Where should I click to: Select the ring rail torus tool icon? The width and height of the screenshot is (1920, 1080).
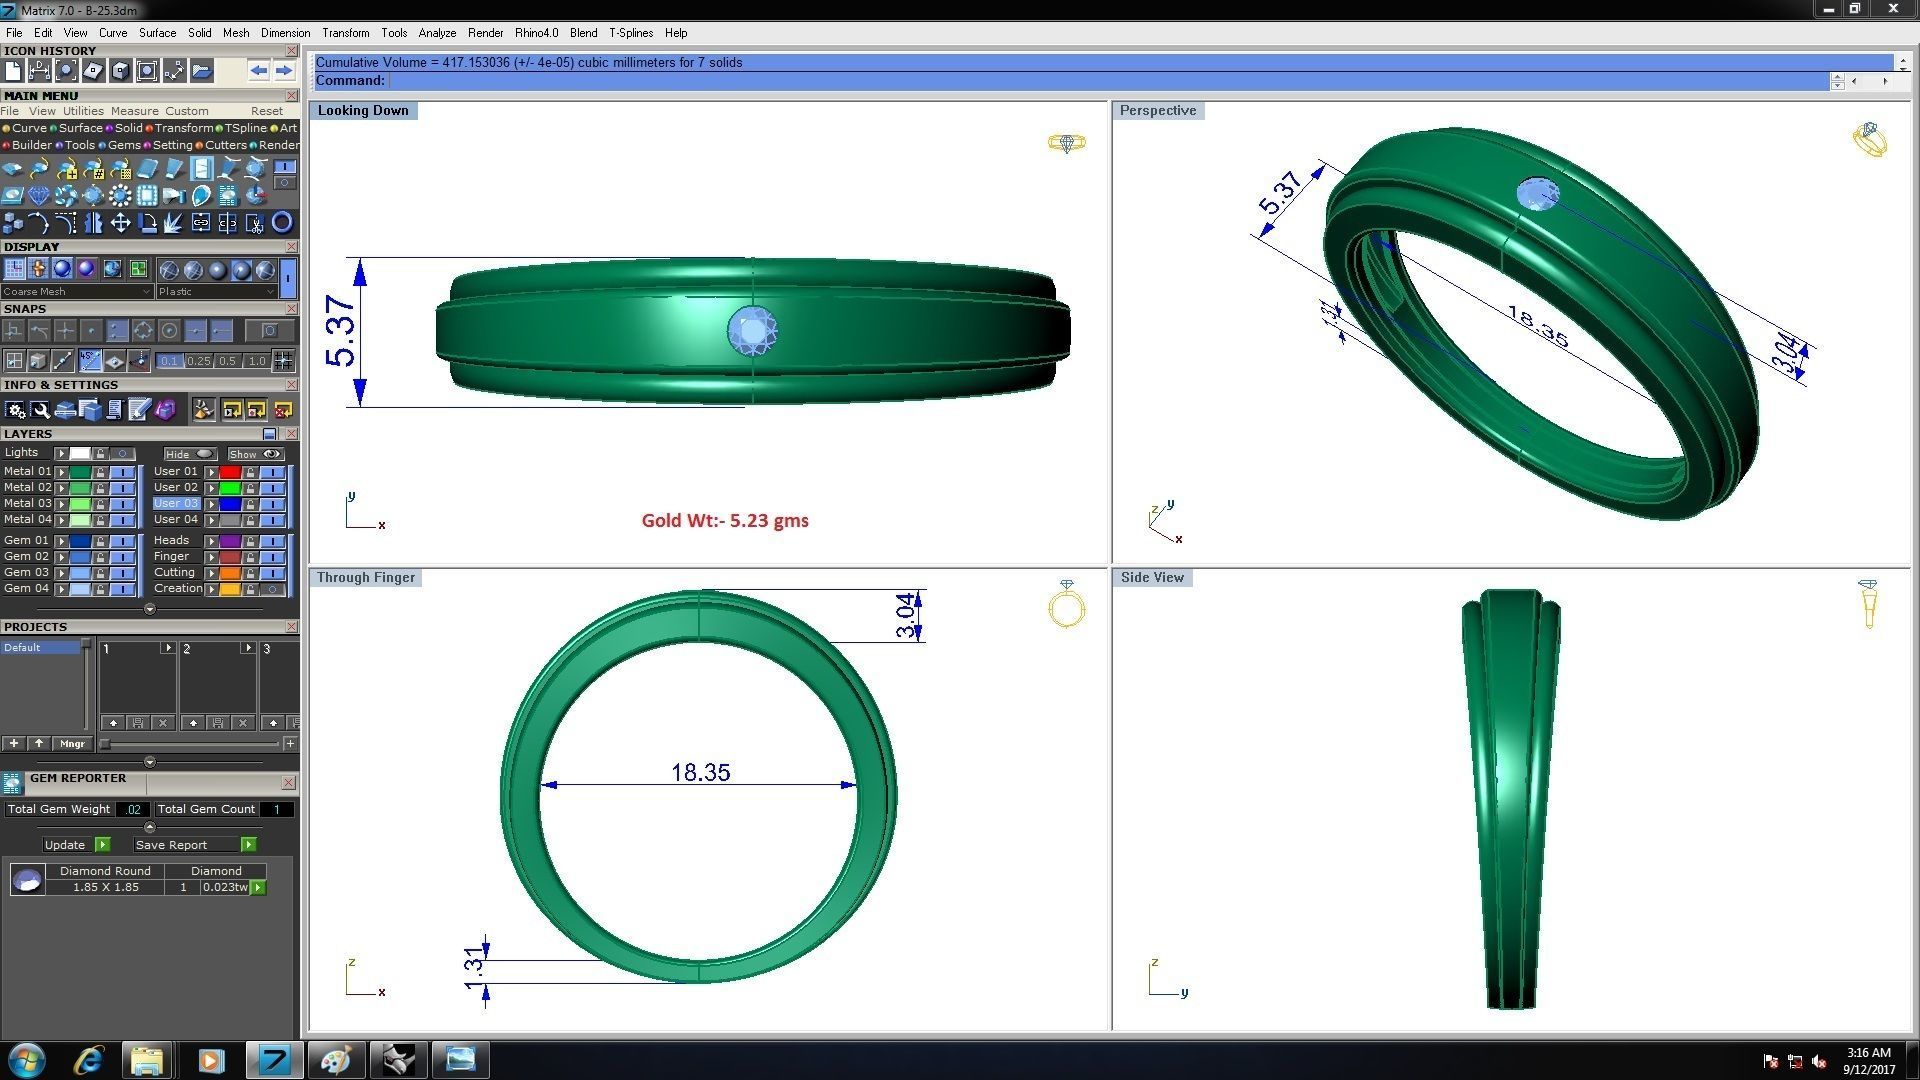(282, 222)
